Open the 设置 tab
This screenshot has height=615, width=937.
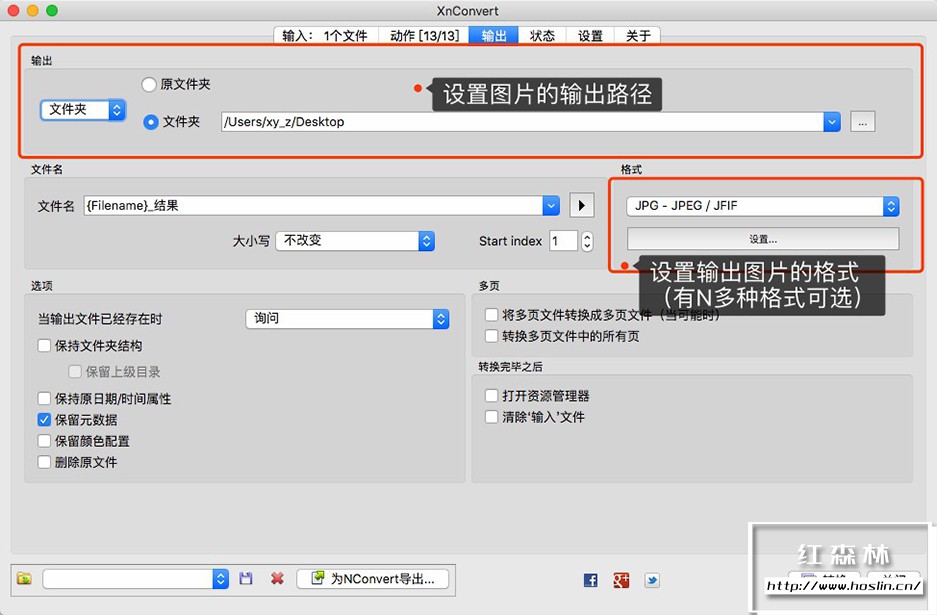[x=590, y=36]
